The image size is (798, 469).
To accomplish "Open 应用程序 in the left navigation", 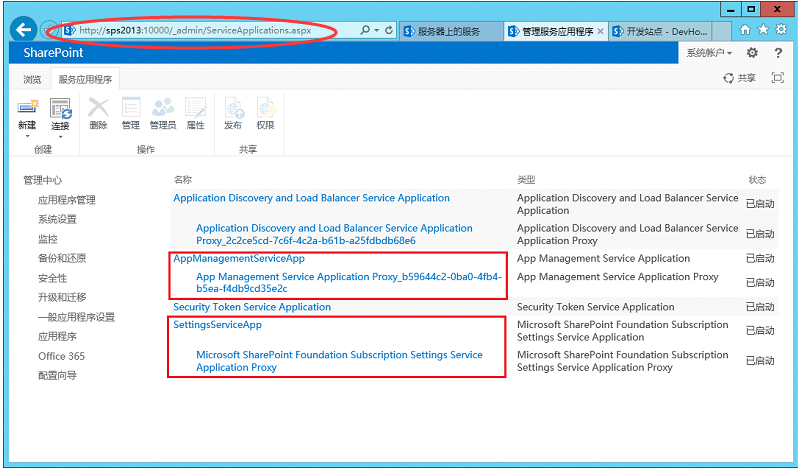I will point(57,337).
